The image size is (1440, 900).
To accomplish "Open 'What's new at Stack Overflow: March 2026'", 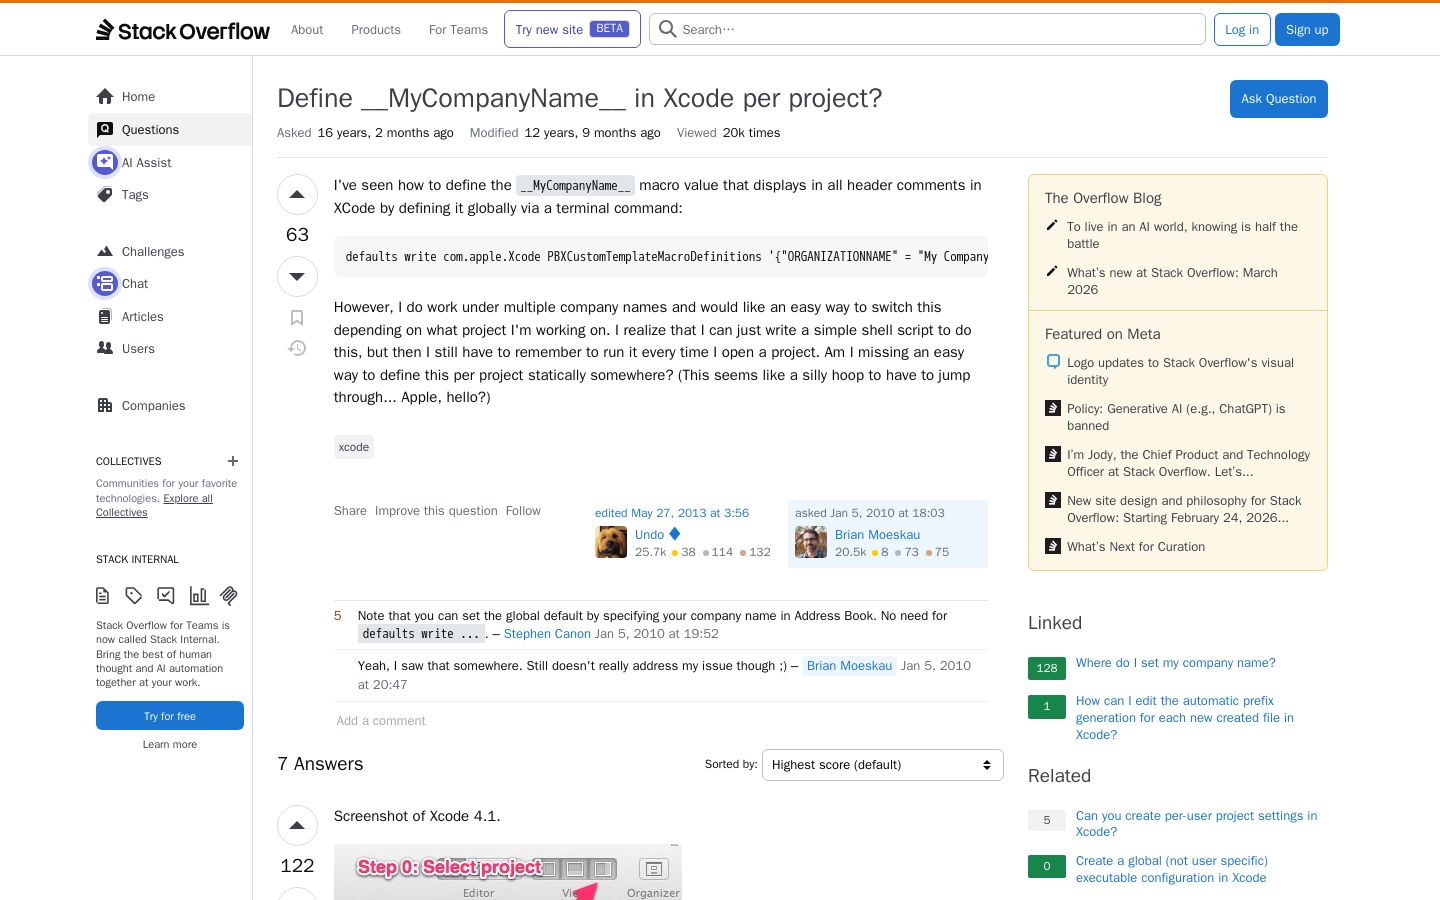I will pos(1172,281).
